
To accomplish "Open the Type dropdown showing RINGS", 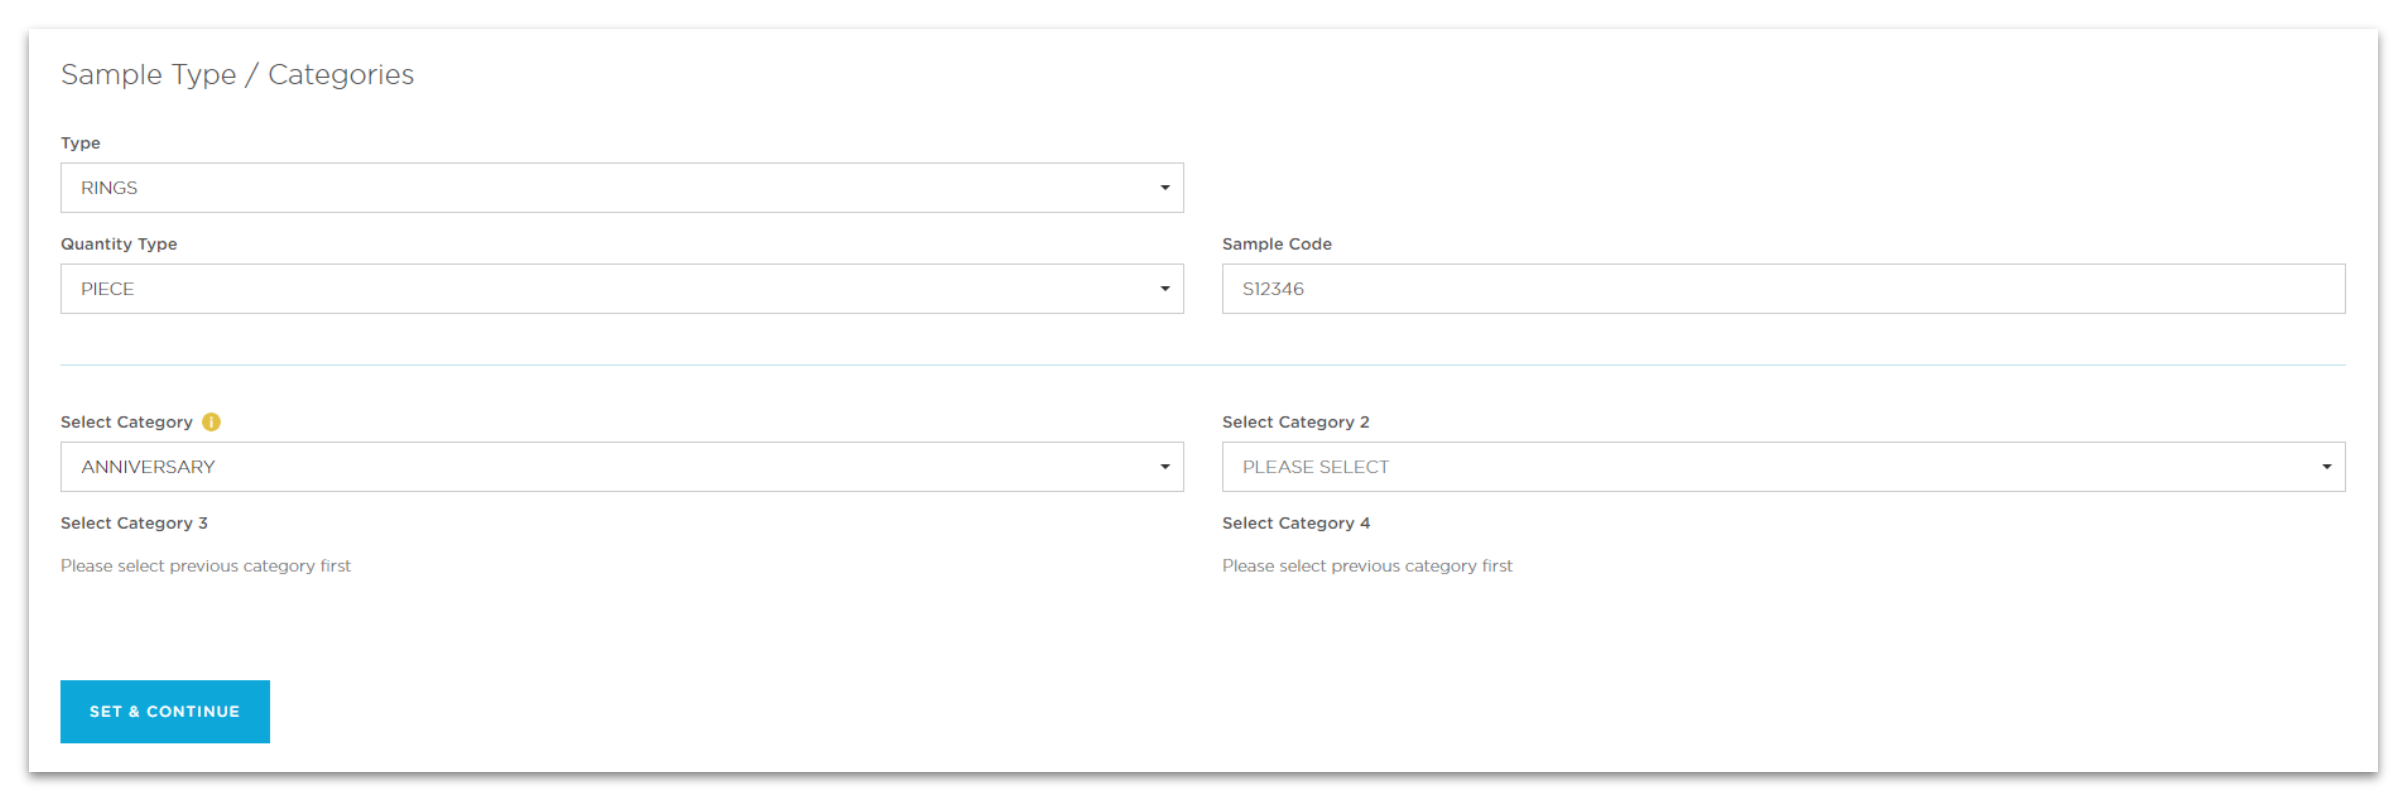I will (622, 188).
